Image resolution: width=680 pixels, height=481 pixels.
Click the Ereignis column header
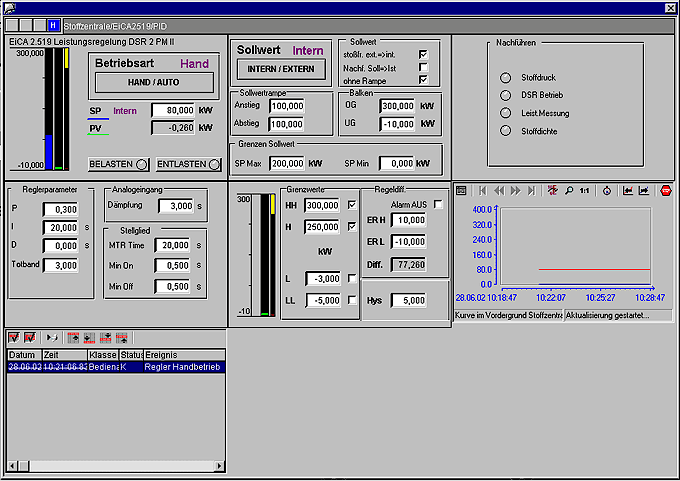tap(184, 355)
